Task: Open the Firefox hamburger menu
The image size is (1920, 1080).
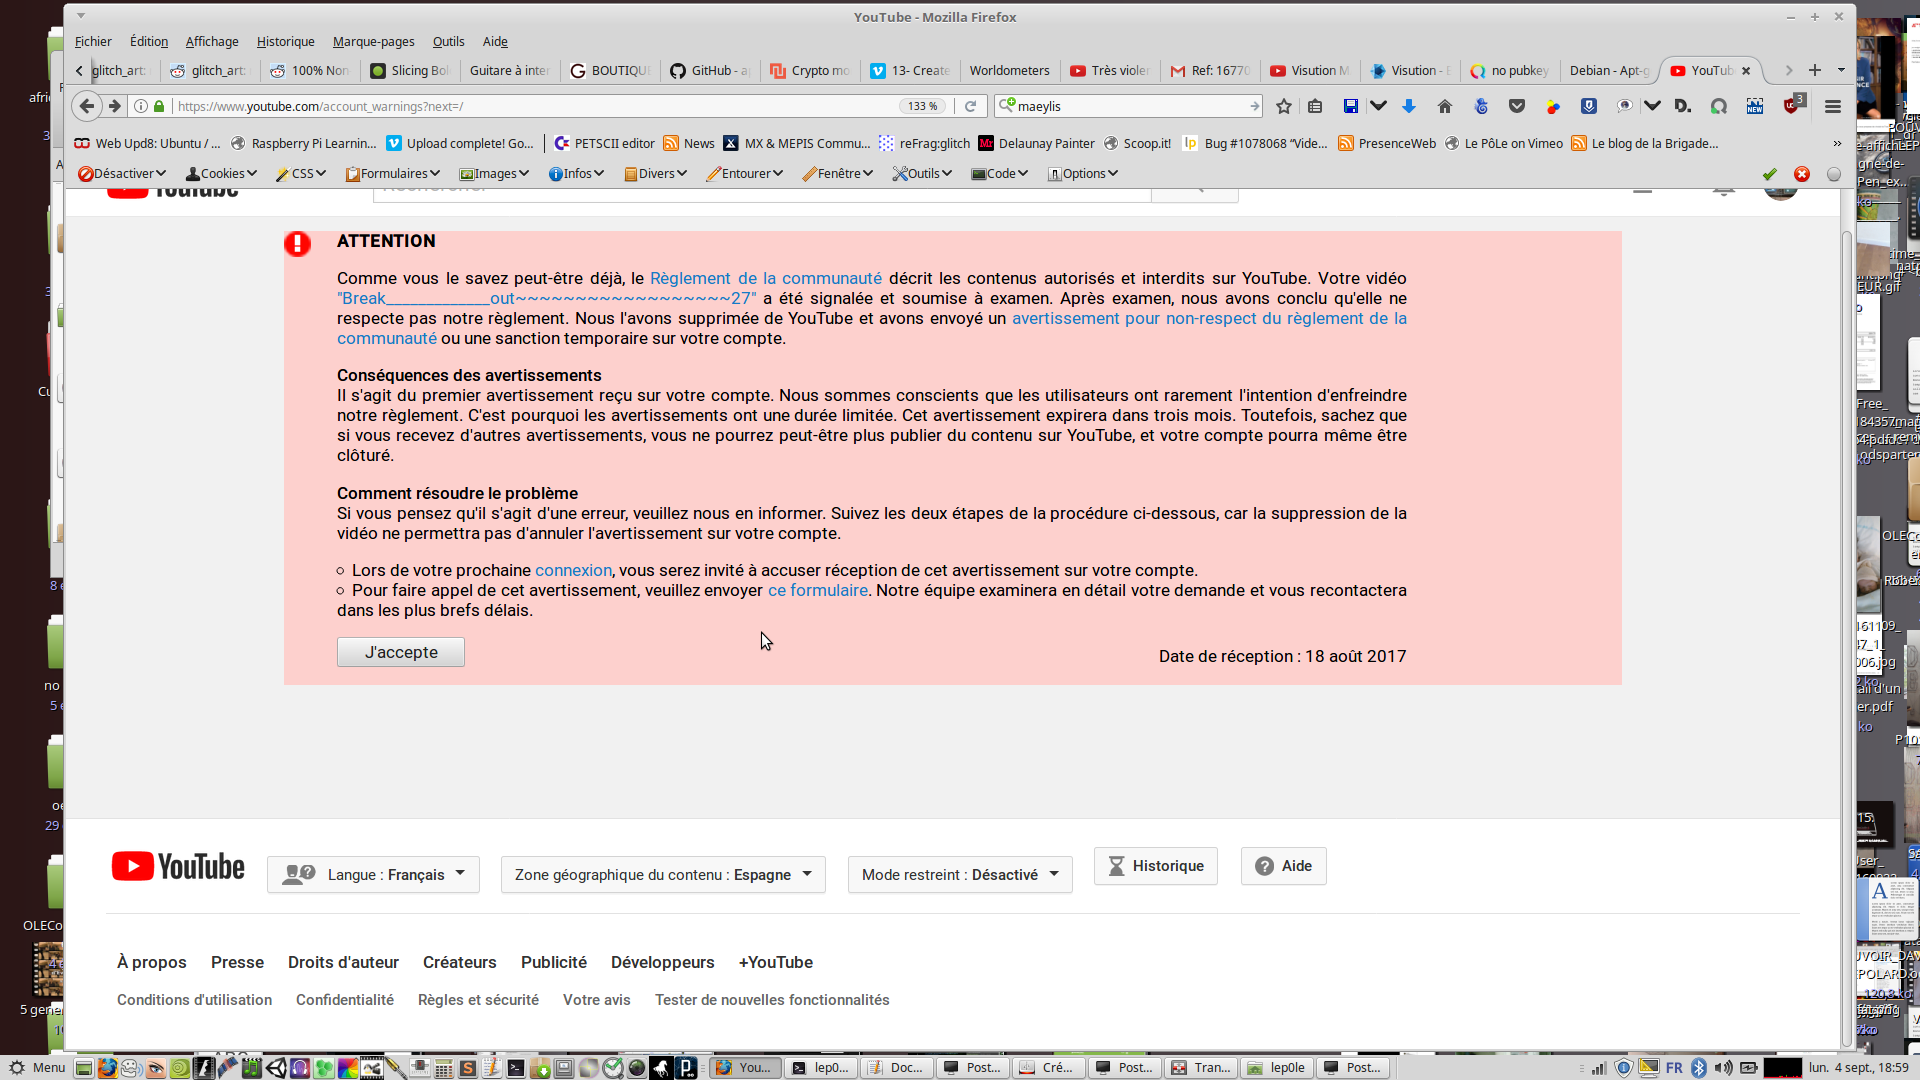Action: point(1833,106)
